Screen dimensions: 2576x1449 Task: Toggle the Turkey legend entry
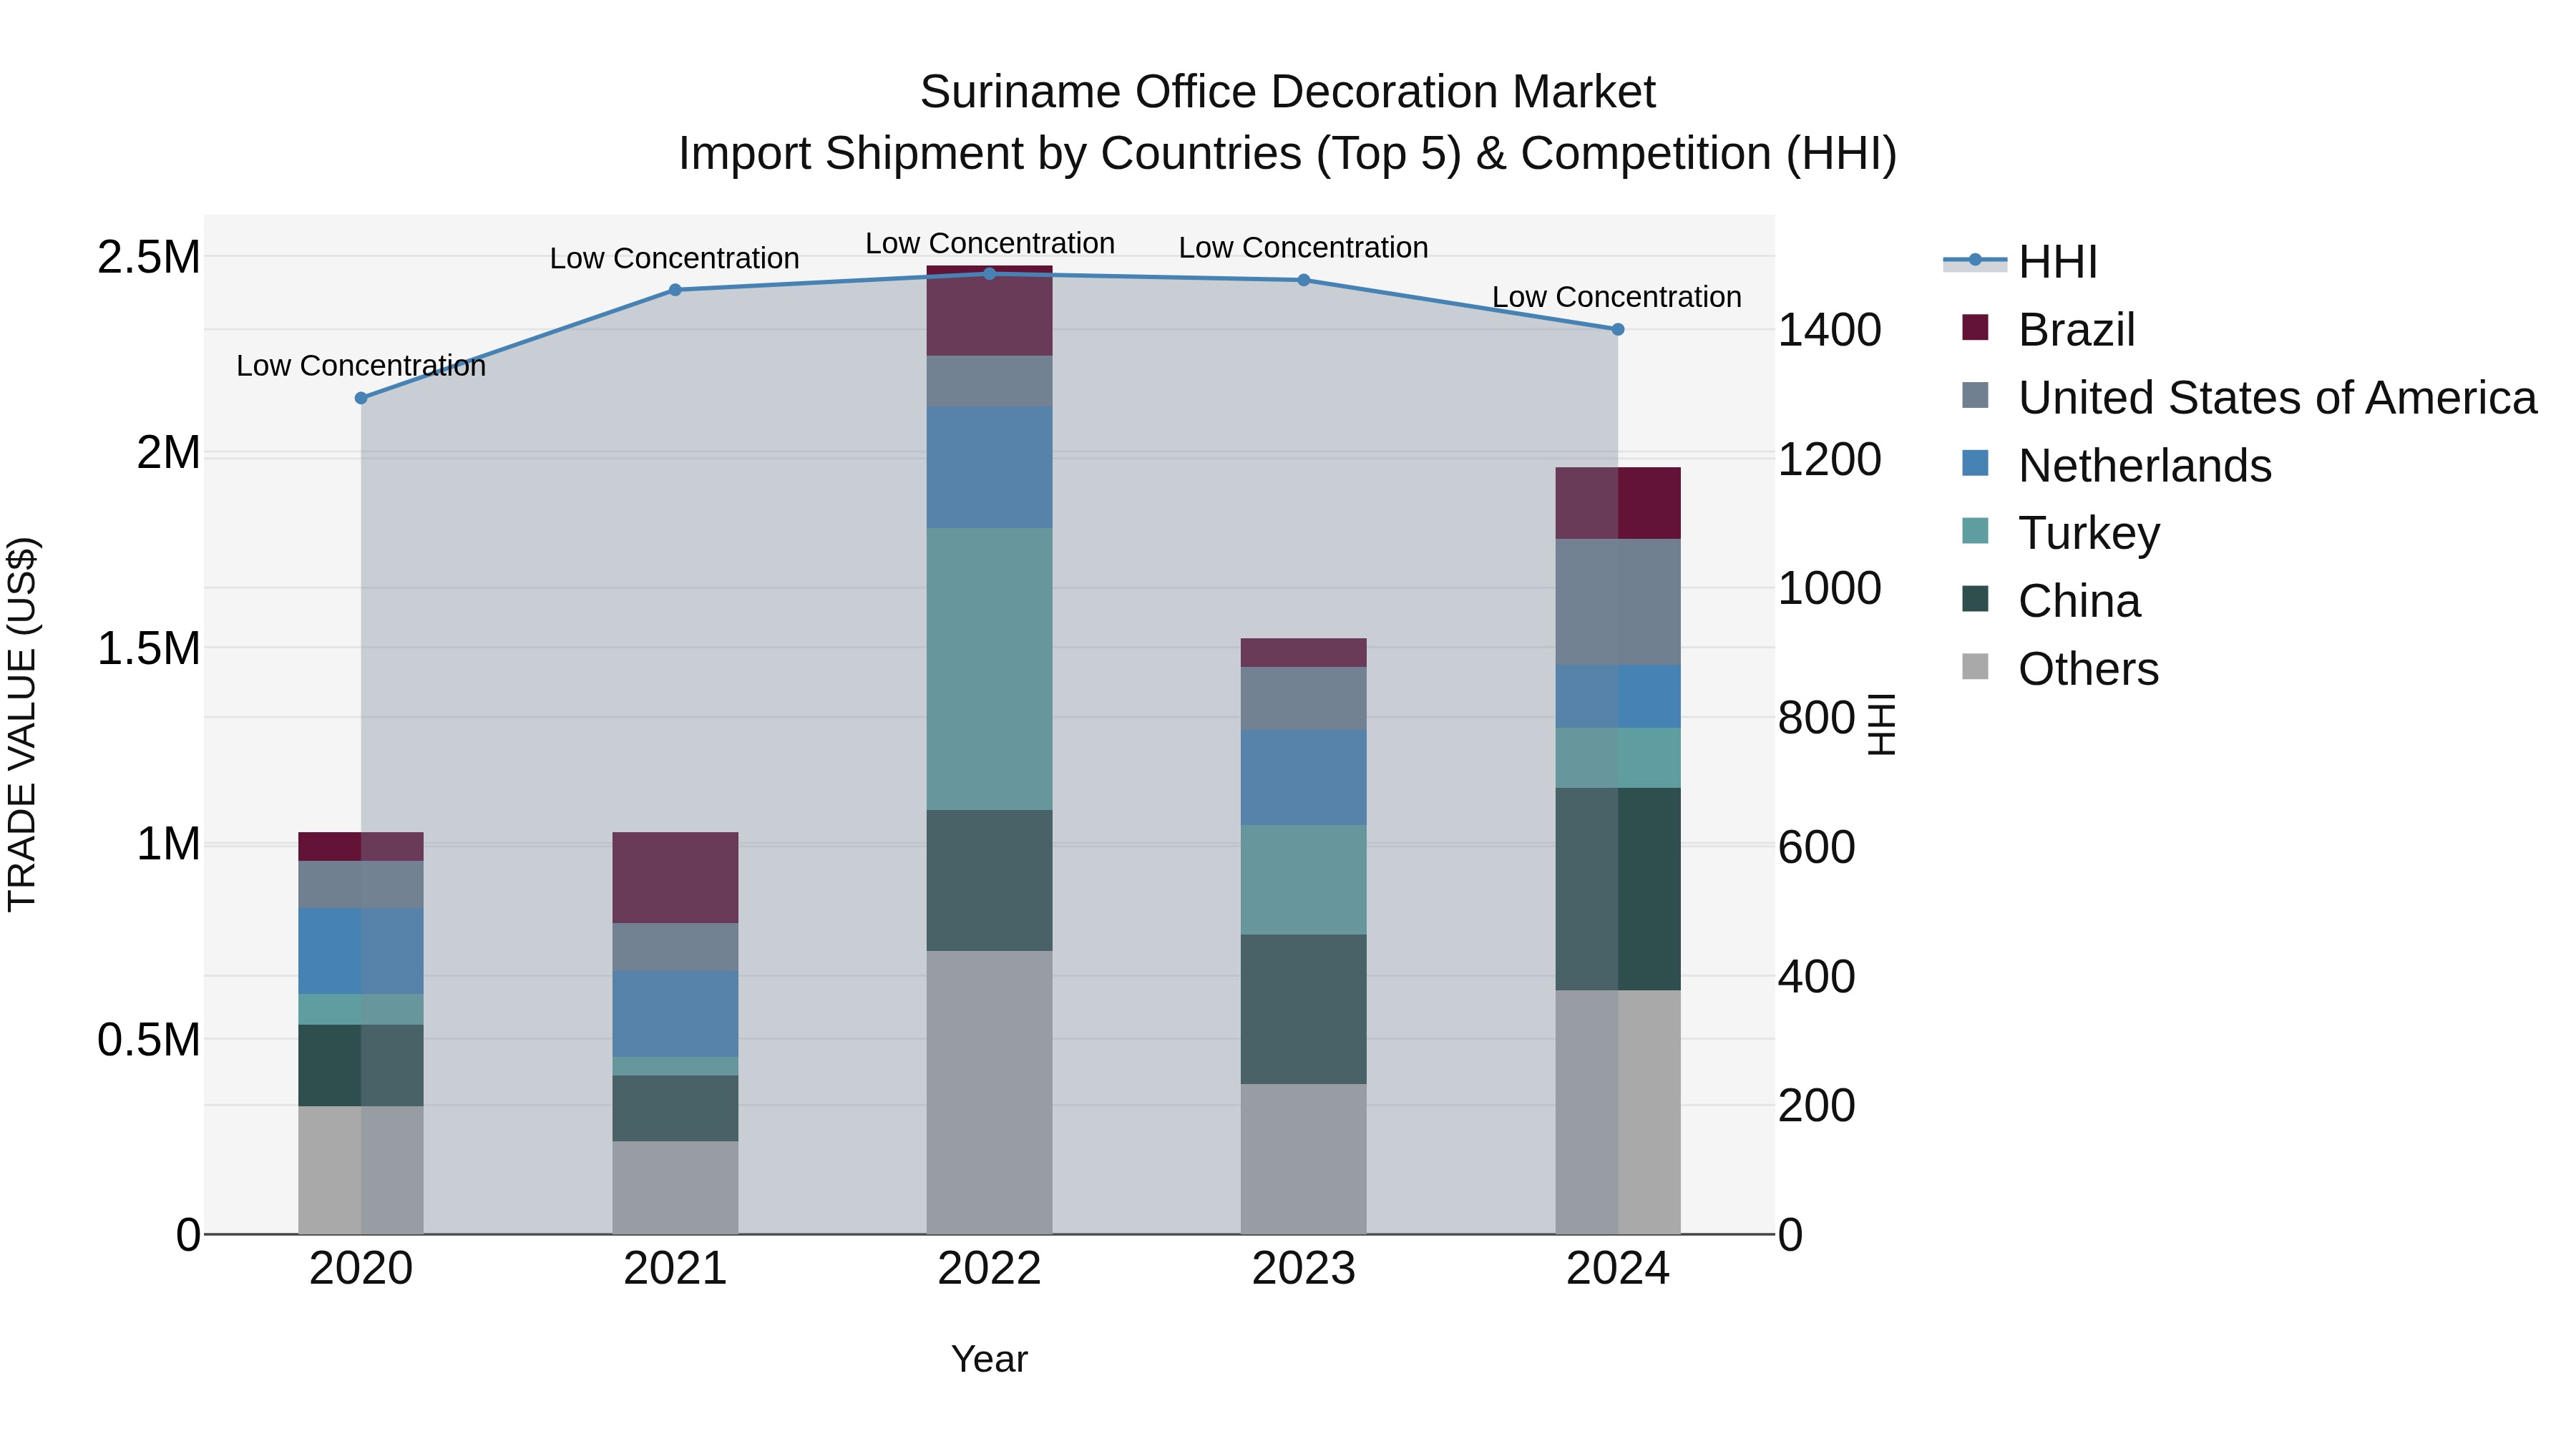[2060, 533]
